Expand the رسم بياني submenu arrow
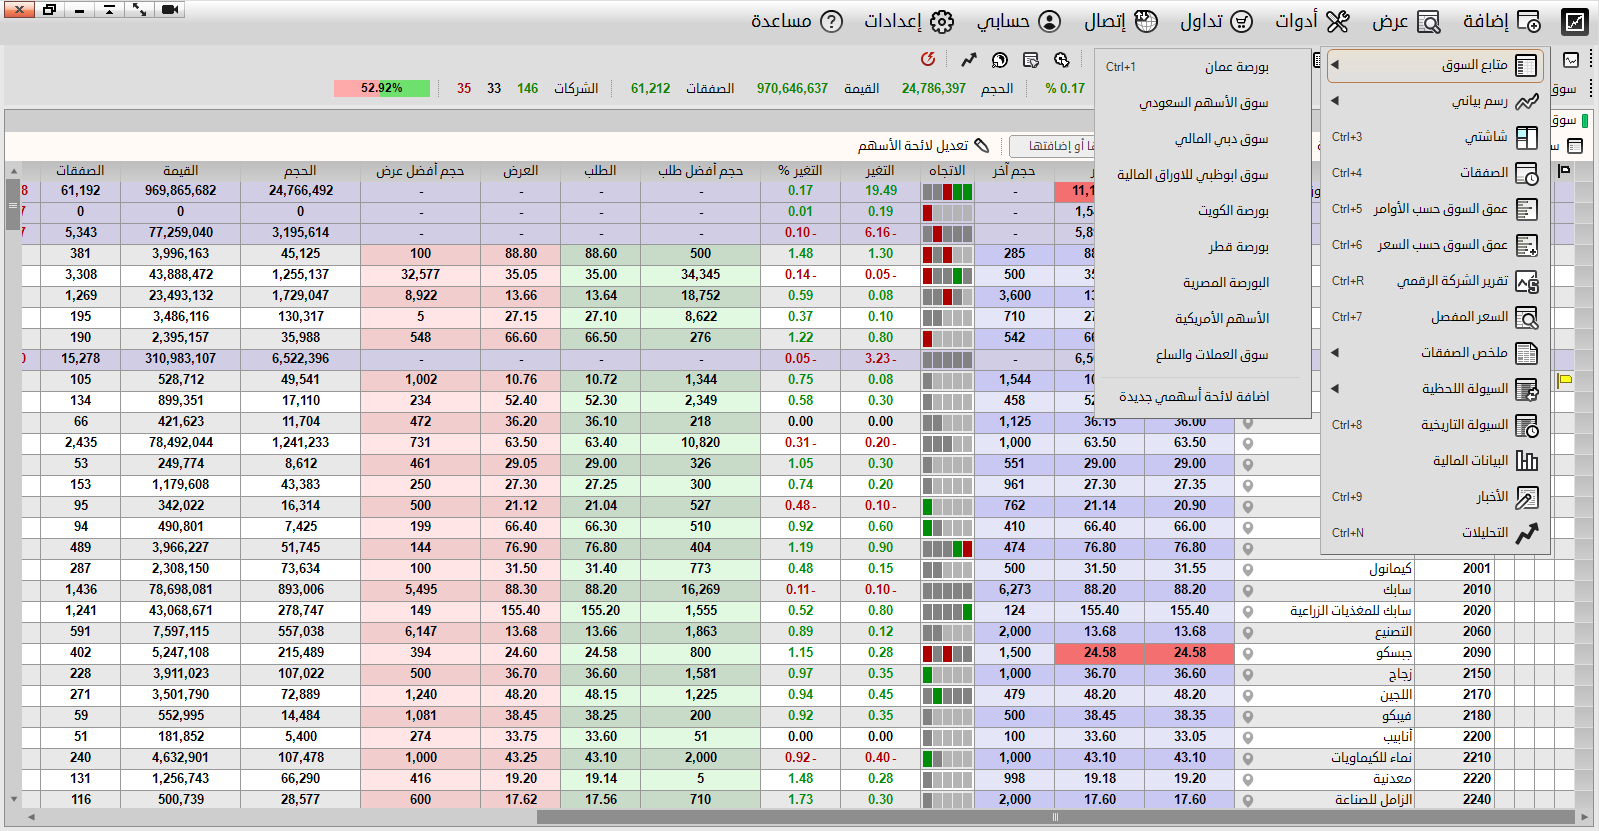 coord(1335,101)
